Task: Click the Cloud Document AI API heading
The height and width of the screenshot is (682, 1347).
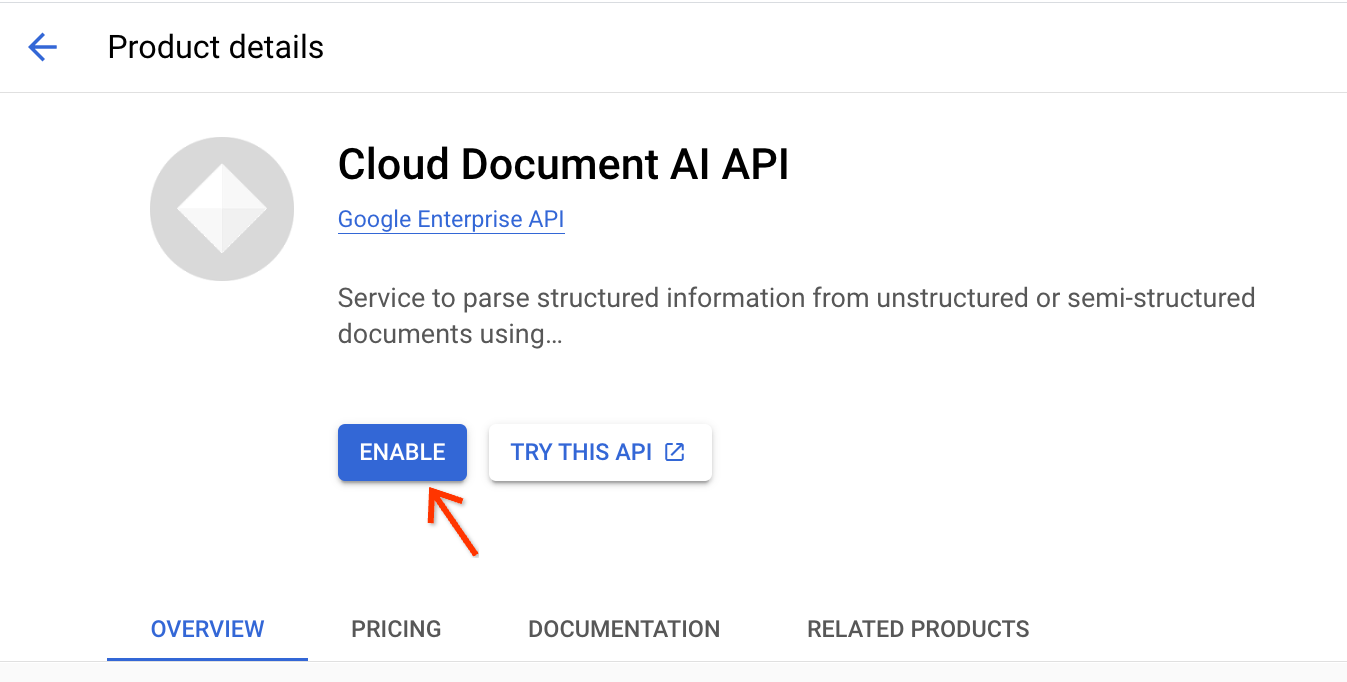Action: click(563, 165)
